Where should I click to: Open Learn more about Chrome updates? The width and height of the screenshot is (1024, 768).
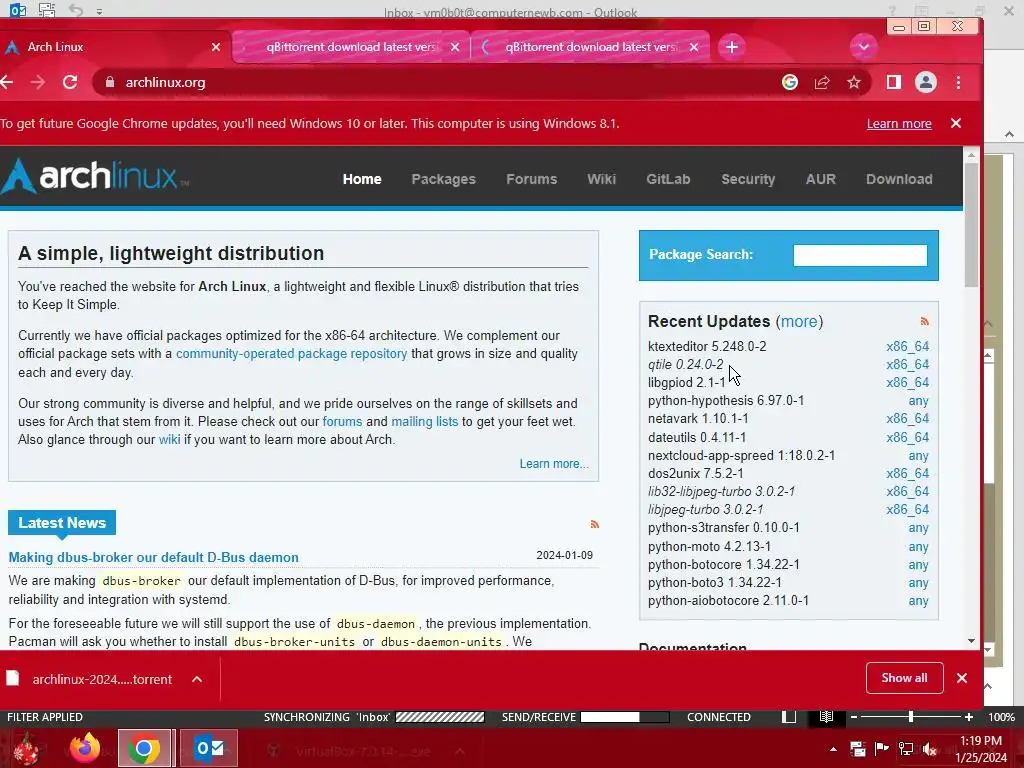click(x=899, y=123)
